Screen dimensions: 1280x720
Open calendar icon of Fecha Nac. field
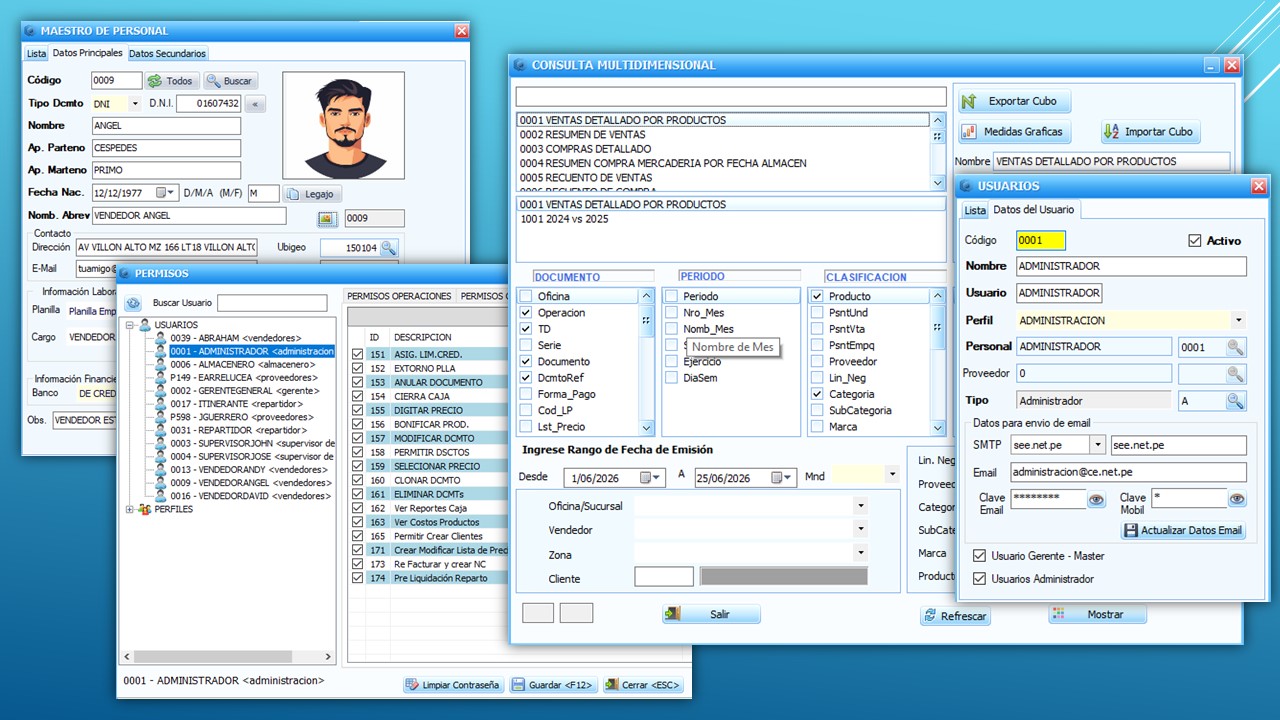coord(165,193)
